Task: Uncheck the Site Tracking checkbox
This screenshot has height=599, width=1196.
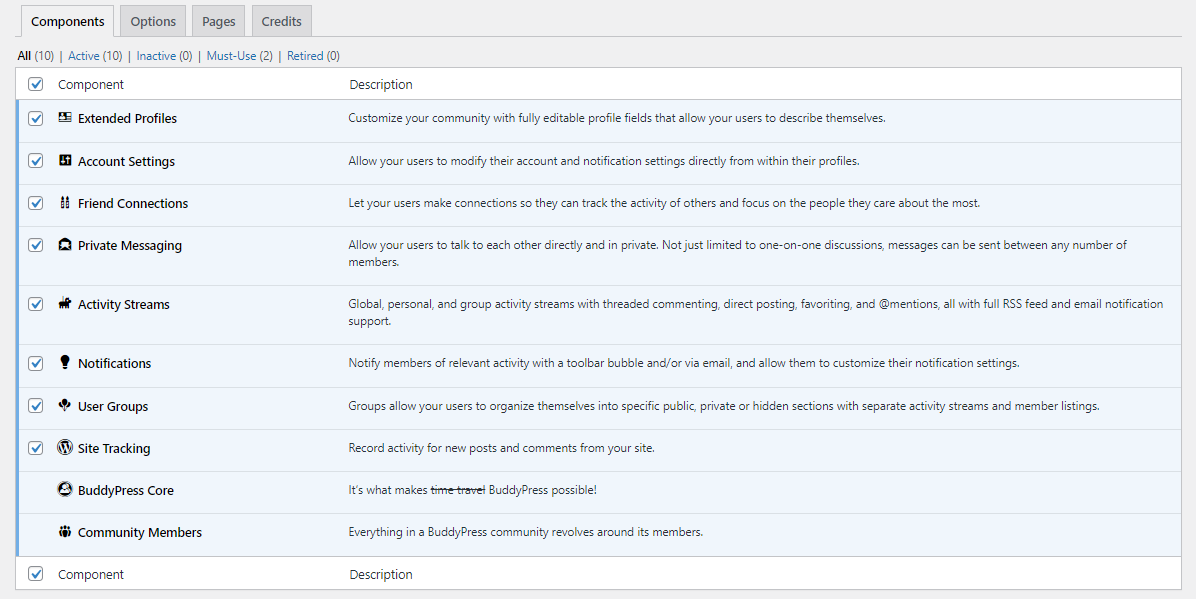Action: click(36, 448)
